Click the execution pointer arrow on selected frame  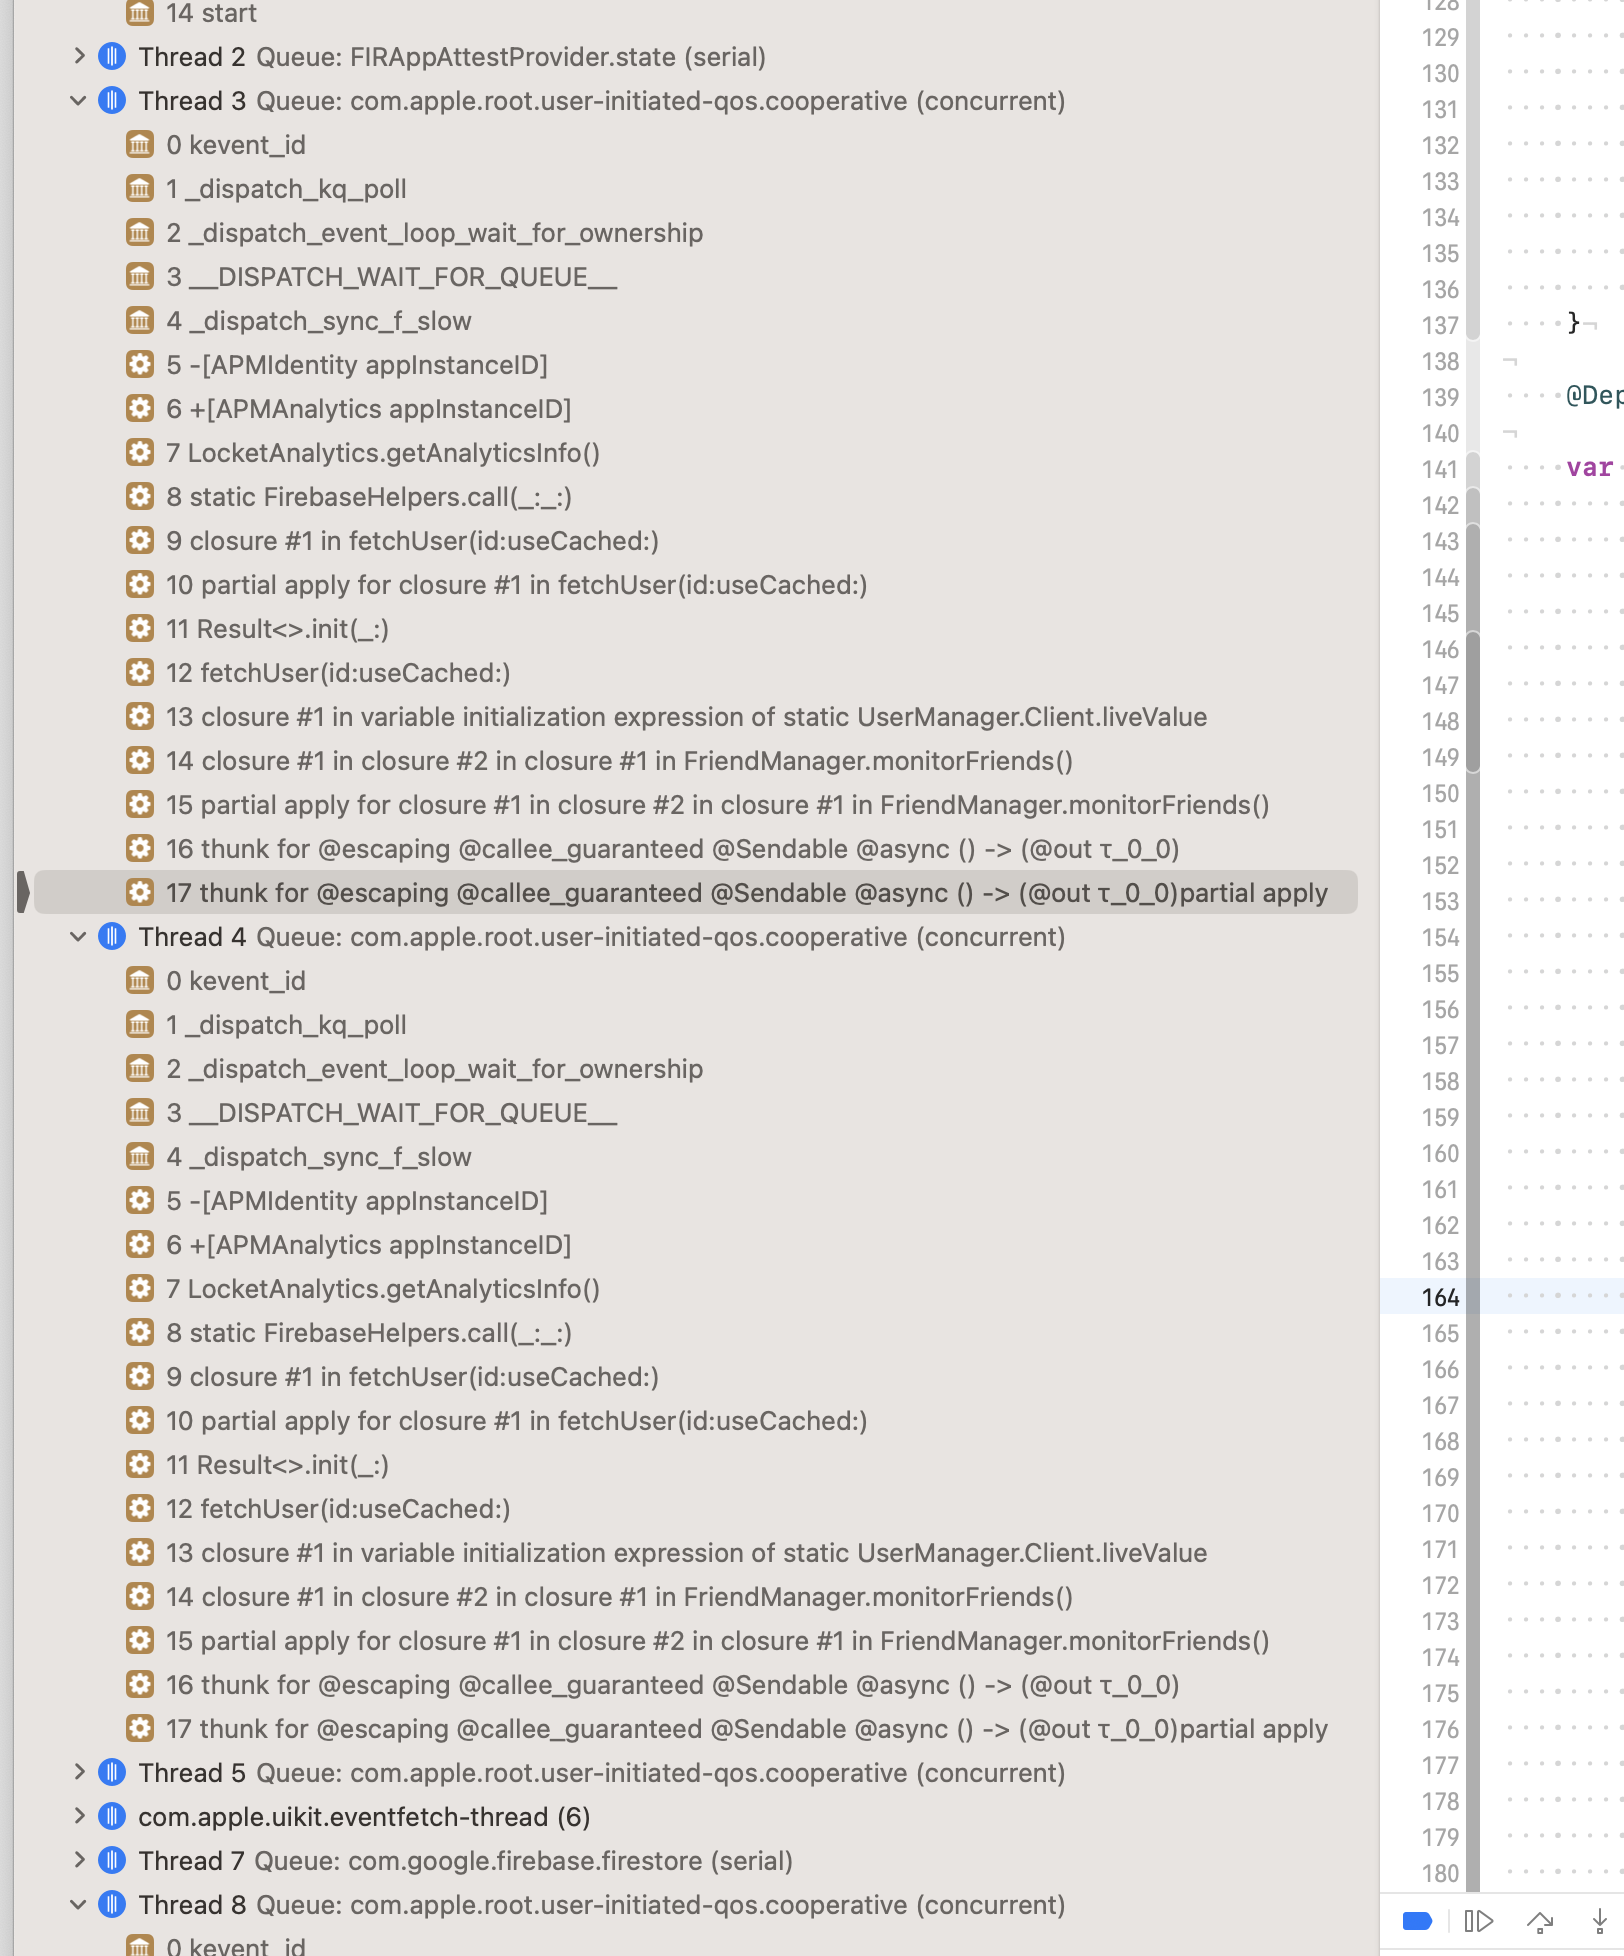22,892
